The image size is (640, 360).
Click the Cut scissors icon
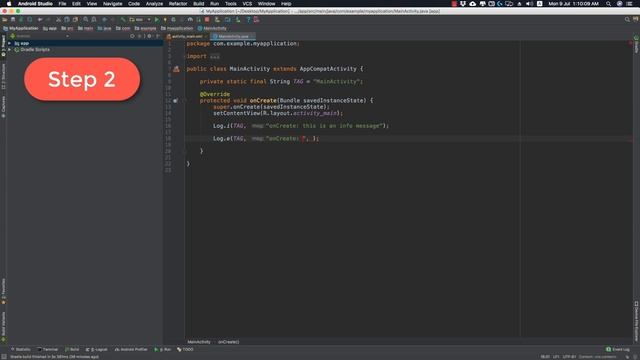[x=59, y=20]
